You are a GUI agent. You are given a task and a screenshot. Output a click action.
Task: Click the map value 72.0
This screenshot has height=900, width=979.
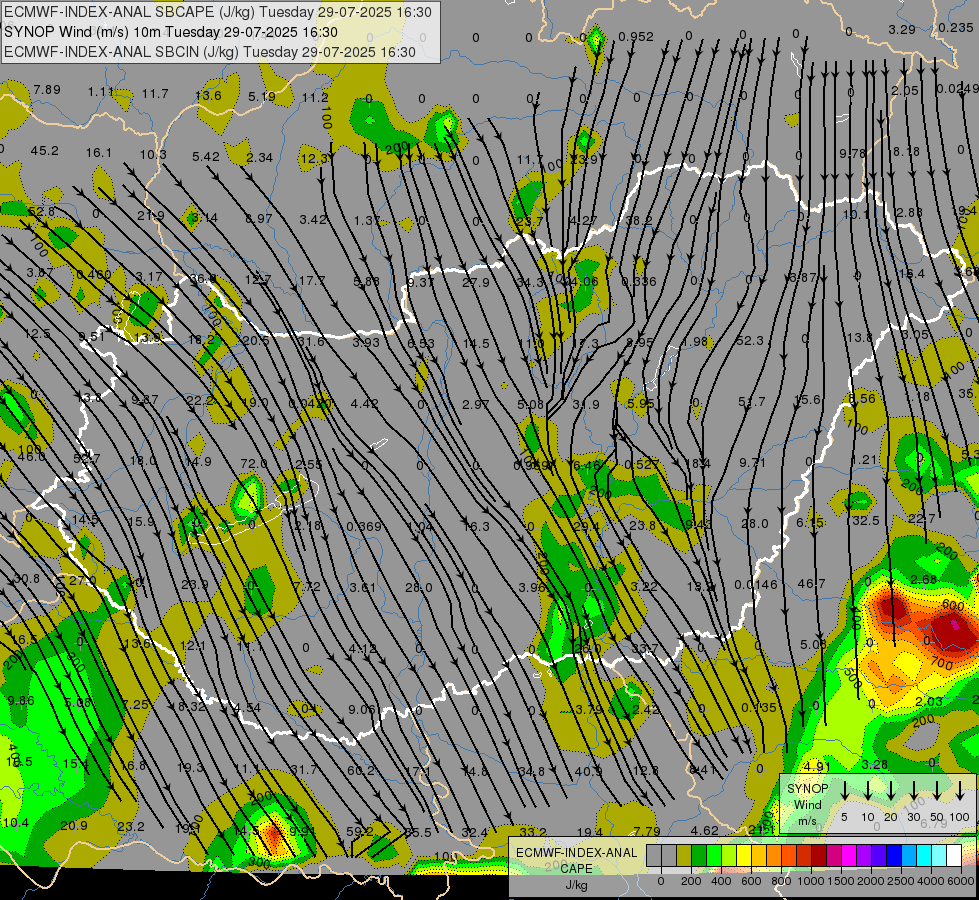pos(253,463)
